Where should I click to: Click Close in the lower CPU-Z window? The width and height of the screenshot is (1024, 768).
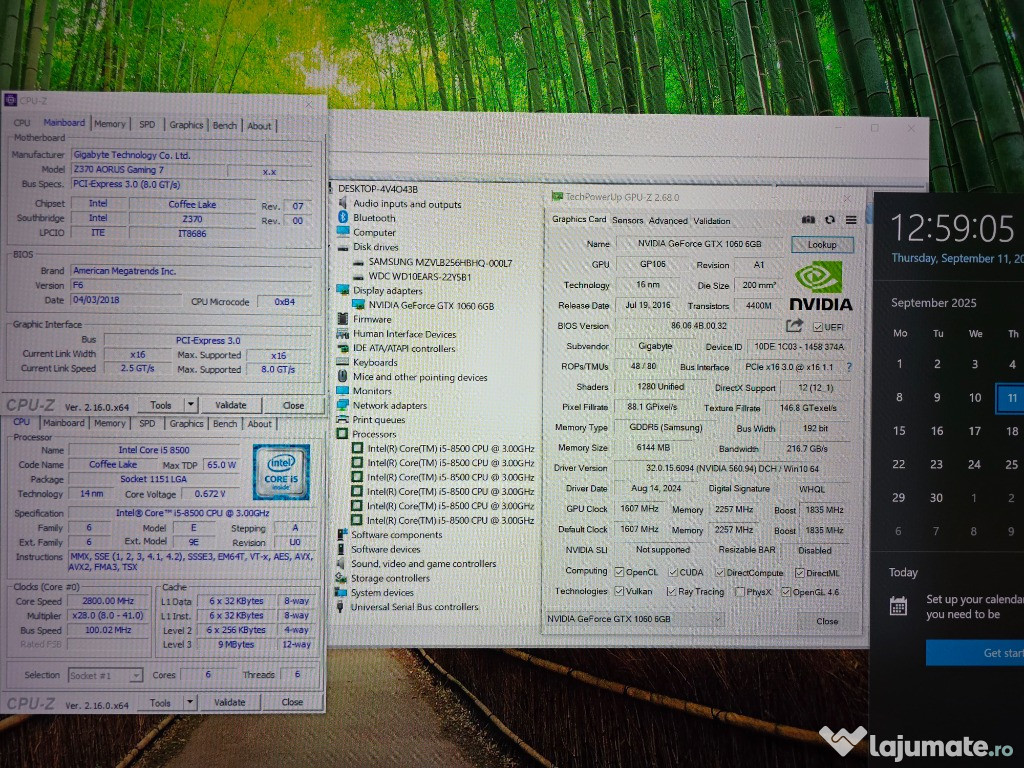pyautogui.click(x=292, y=702)
